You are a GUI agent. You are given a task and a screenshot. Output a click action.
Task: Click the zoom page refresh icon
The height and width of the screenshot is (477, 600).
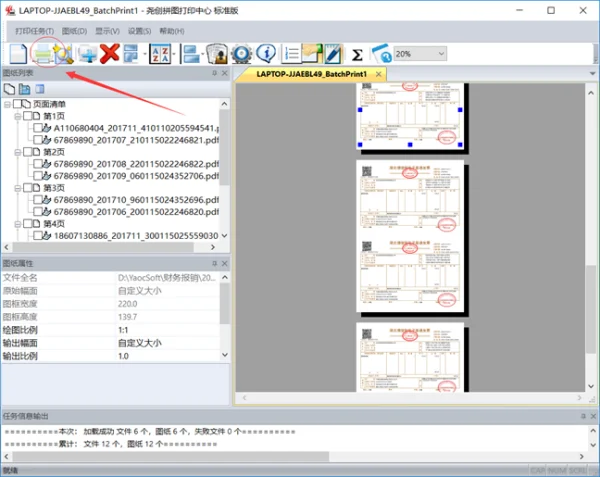click(x=381, y=54)
